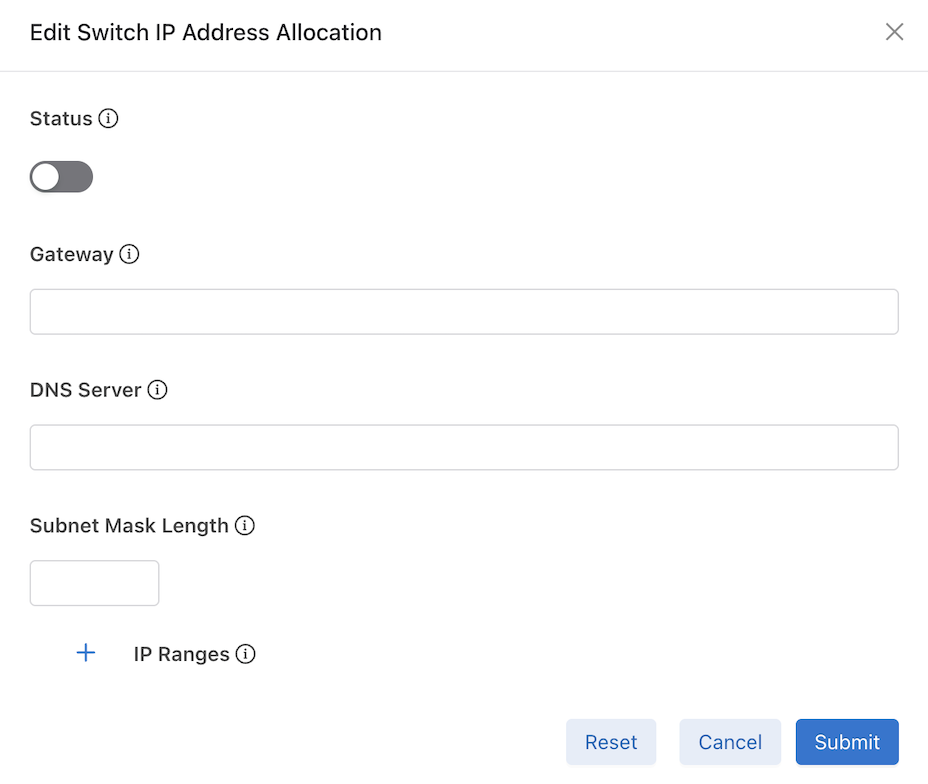The height and width of the screenshot is (784, 928).
Task: Click the info icon next to Status
Action: [109, 119]
